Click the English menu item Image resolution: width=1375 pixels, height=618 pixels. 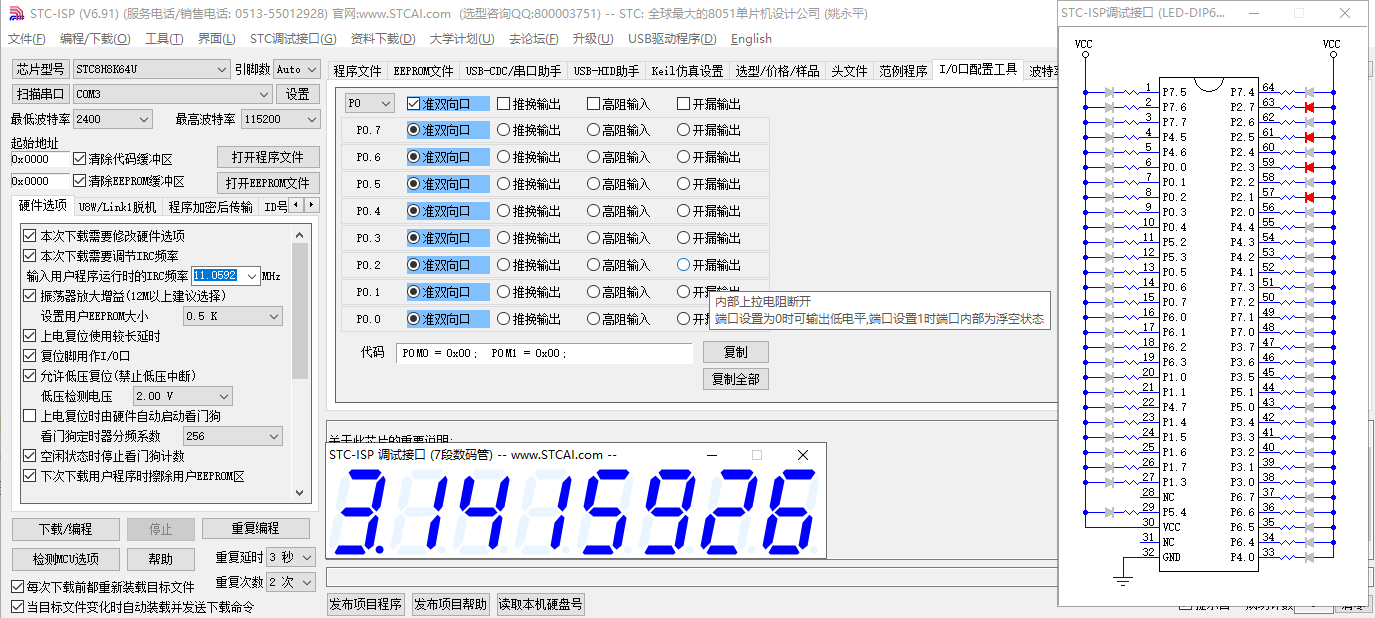(x=751, y=39)
